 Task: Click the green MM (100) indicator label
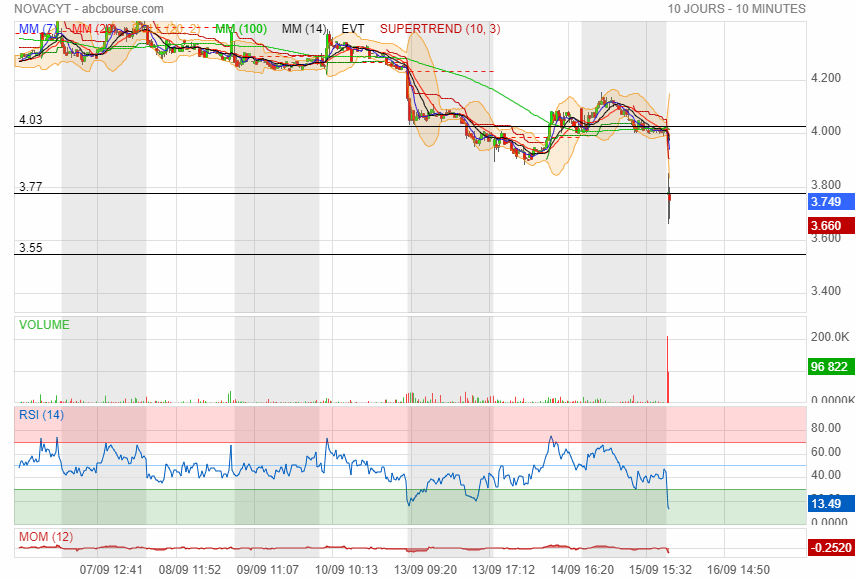click(x=241, y=29)
